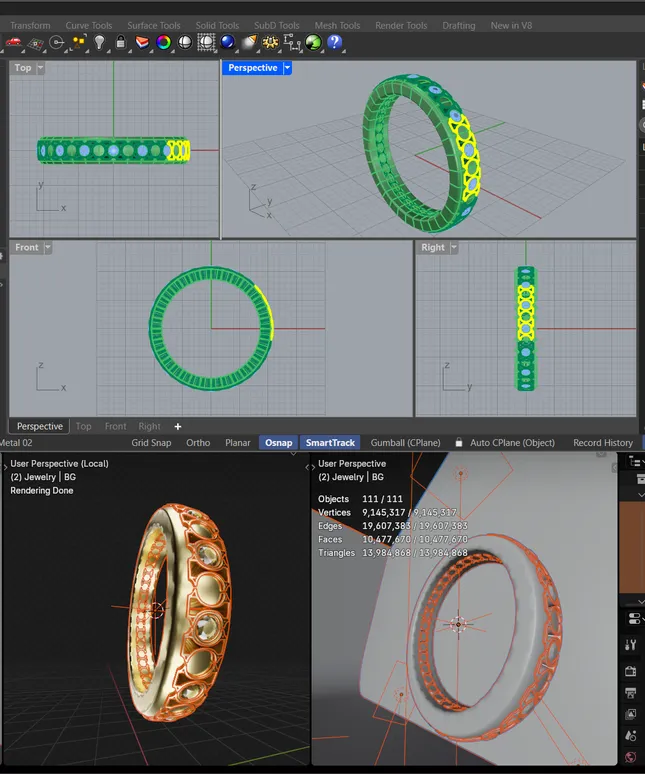
Task: Click the light bulb icon in toolbar
Action: (99, 42)
